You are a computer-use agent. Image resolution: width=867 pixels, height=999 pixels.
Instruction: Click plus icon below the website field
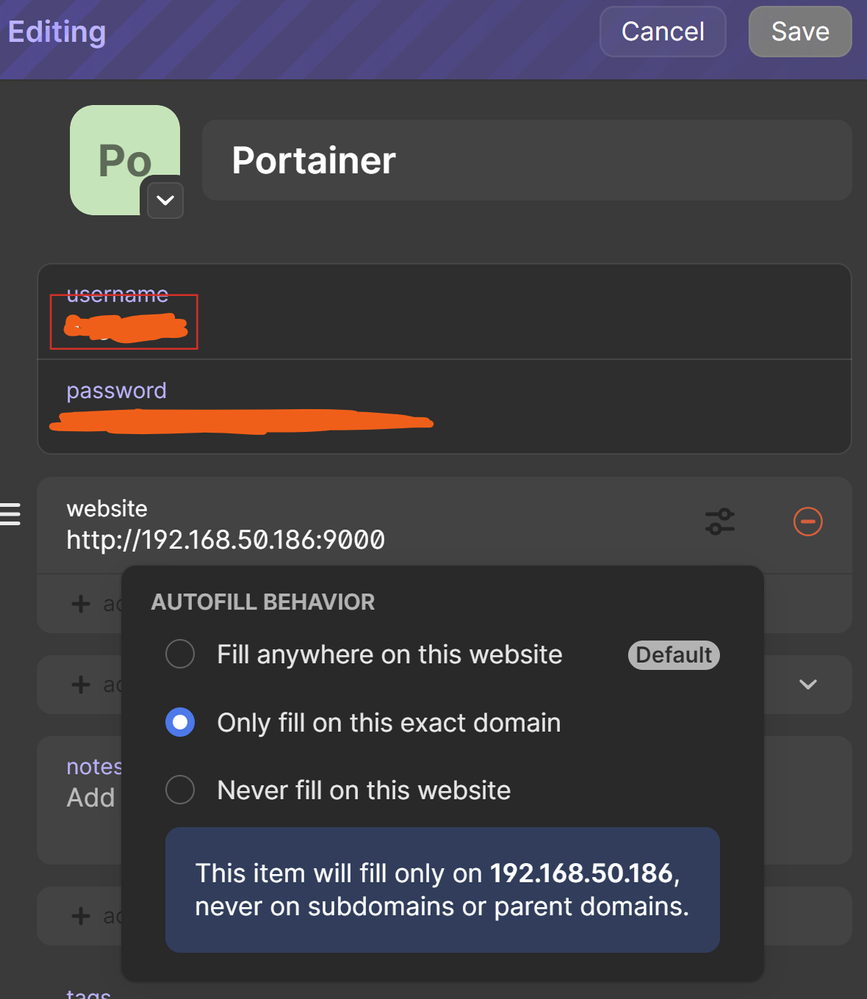point(81,603)
